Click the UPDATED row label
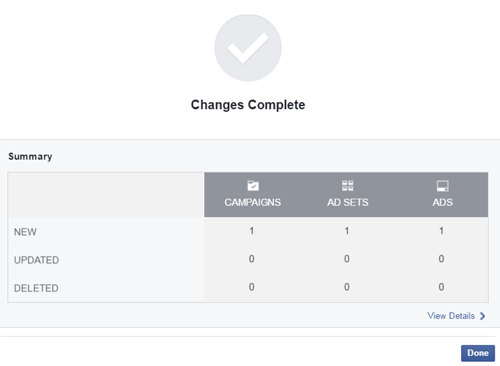Viewport: 500px width, 366px height. [x=36, y=260]
